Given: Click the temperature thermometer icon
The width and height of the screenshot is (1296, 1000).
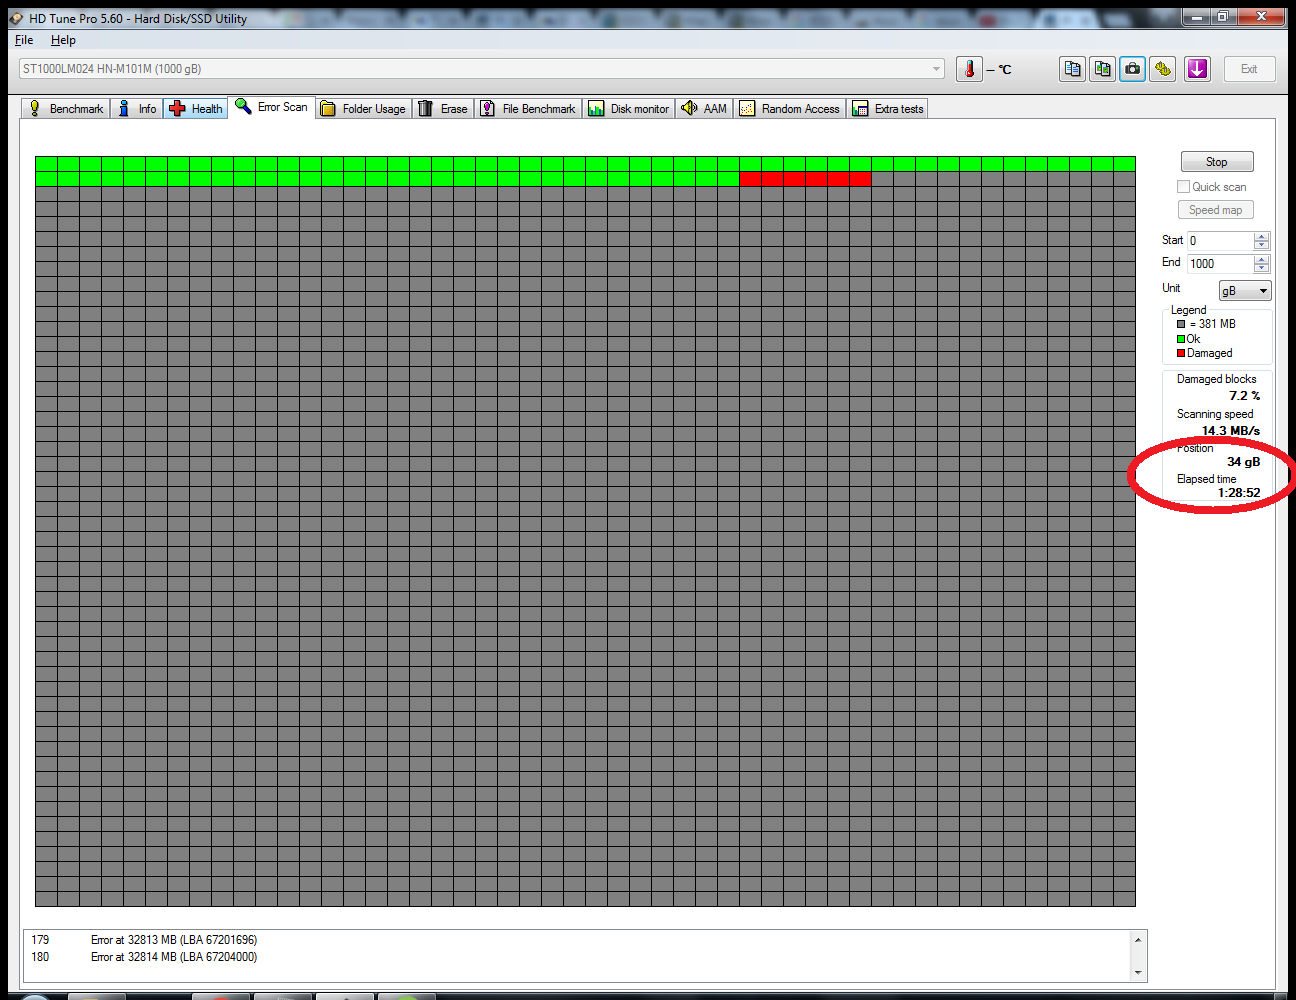Looking at the screenshot, I should (x=969, y=69).
